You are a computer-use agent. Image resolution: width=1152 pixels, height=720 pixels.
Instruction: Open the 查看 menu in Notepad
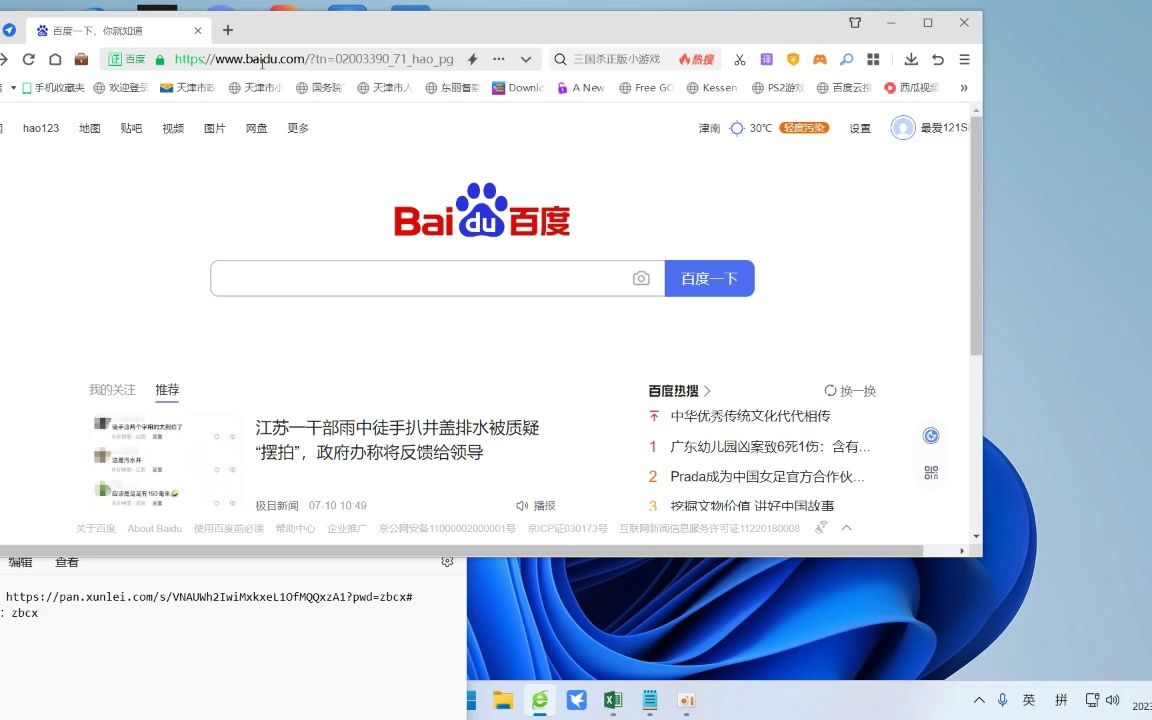point(67,562)
